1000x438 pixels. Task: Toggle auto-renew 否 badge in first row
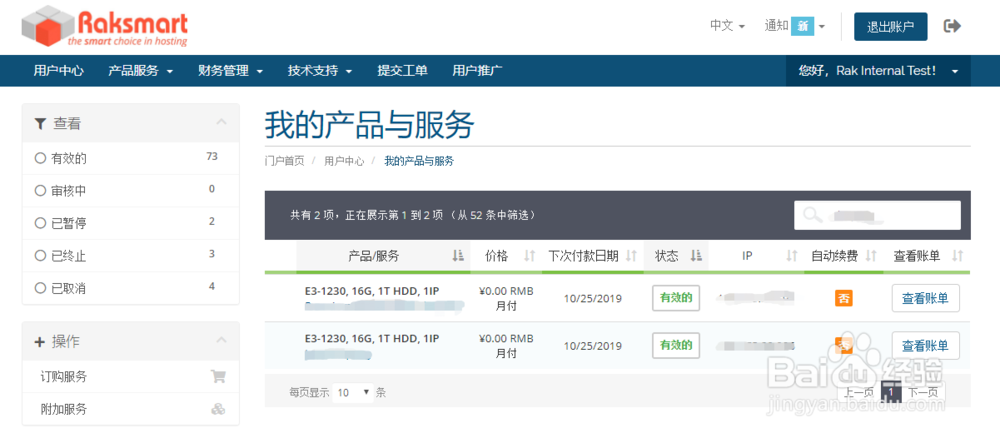[844, 298]
